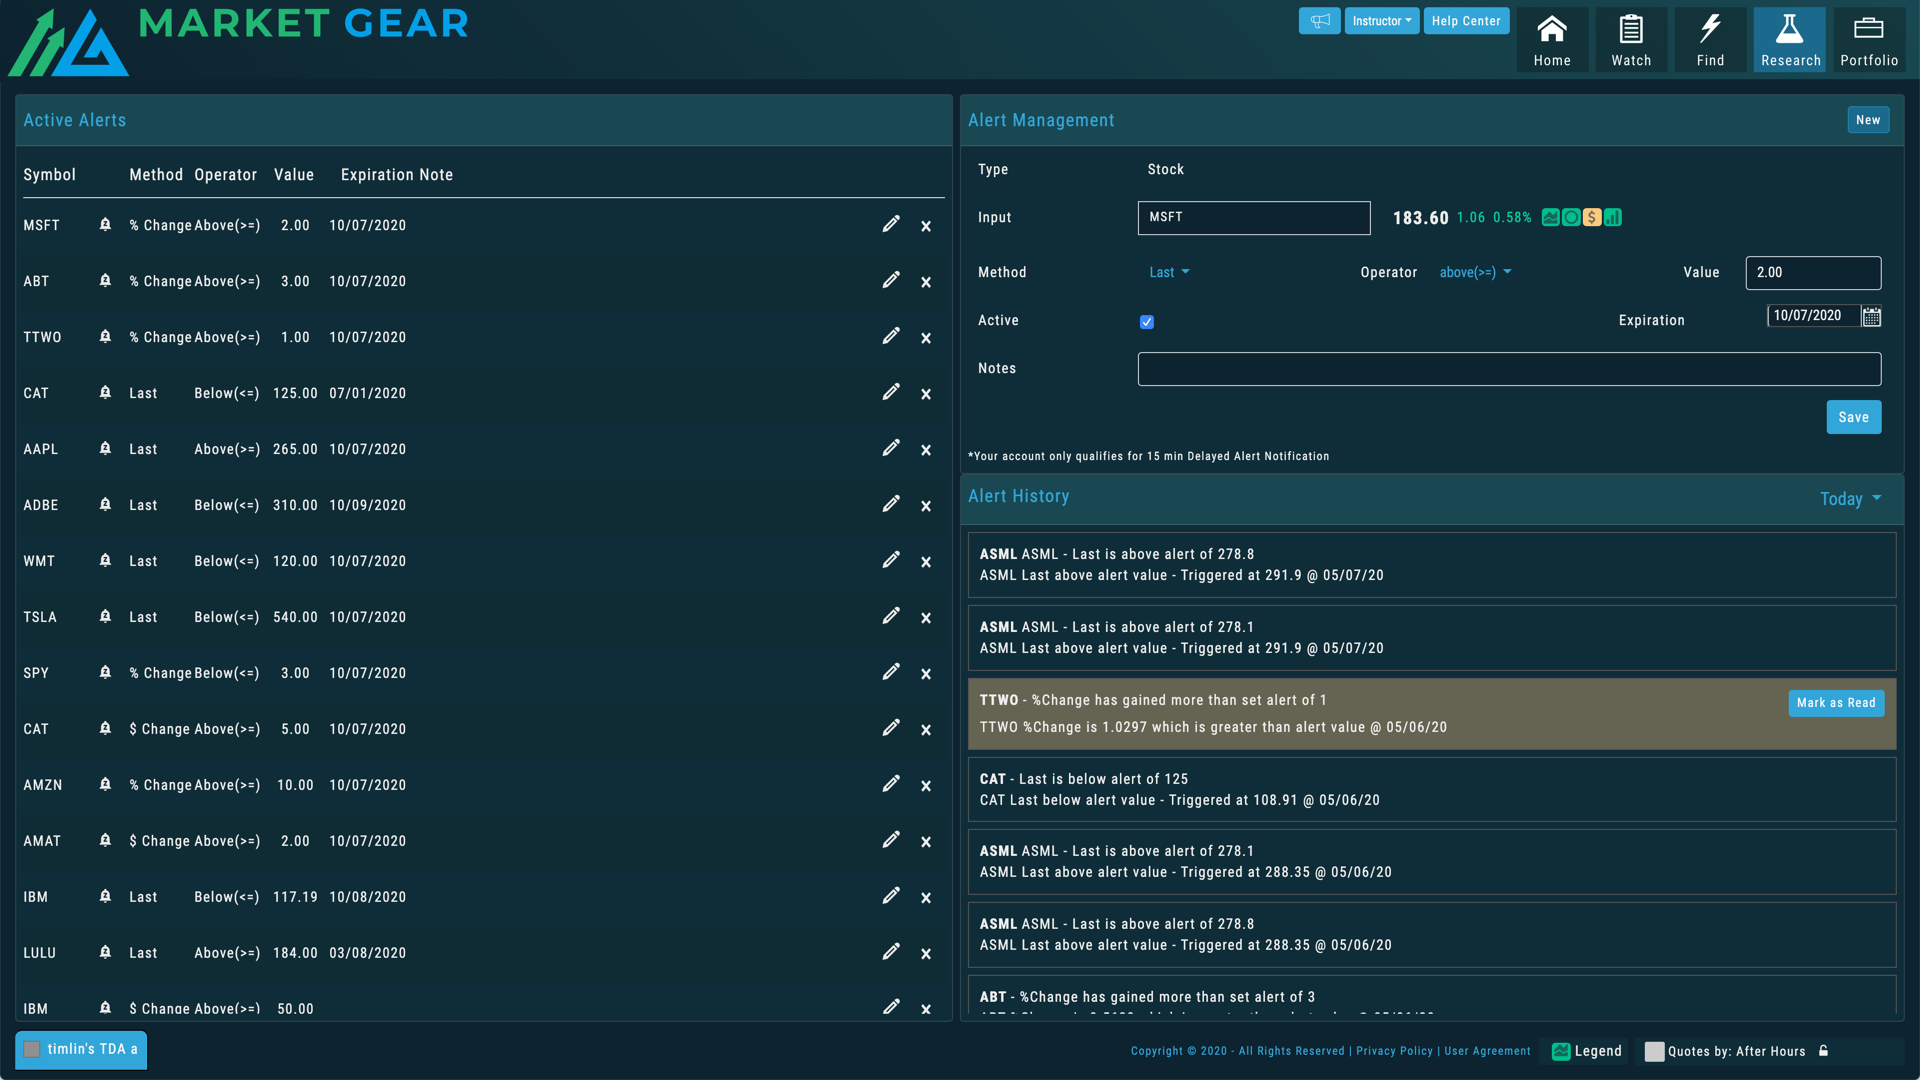
Task: Click the Value input field
Action: coord(1813,273)
